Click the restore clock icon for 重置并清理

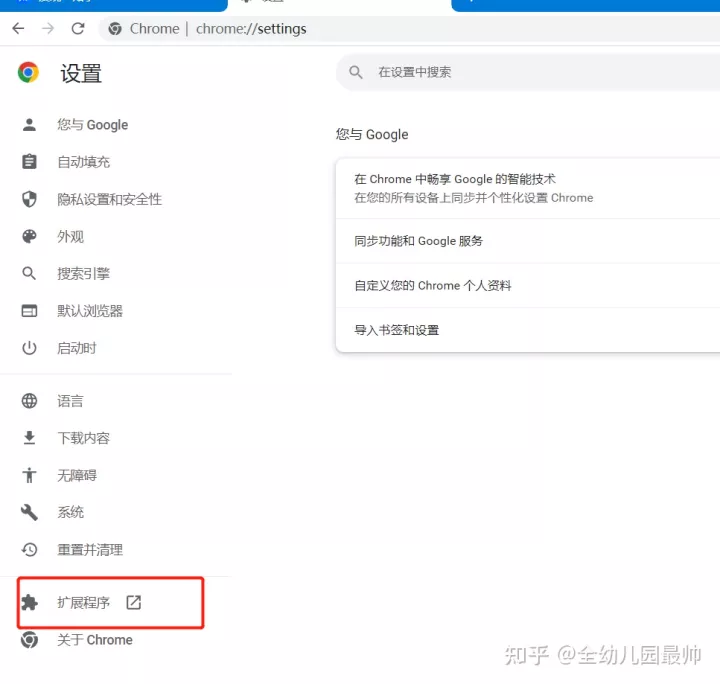pos(29,549)
